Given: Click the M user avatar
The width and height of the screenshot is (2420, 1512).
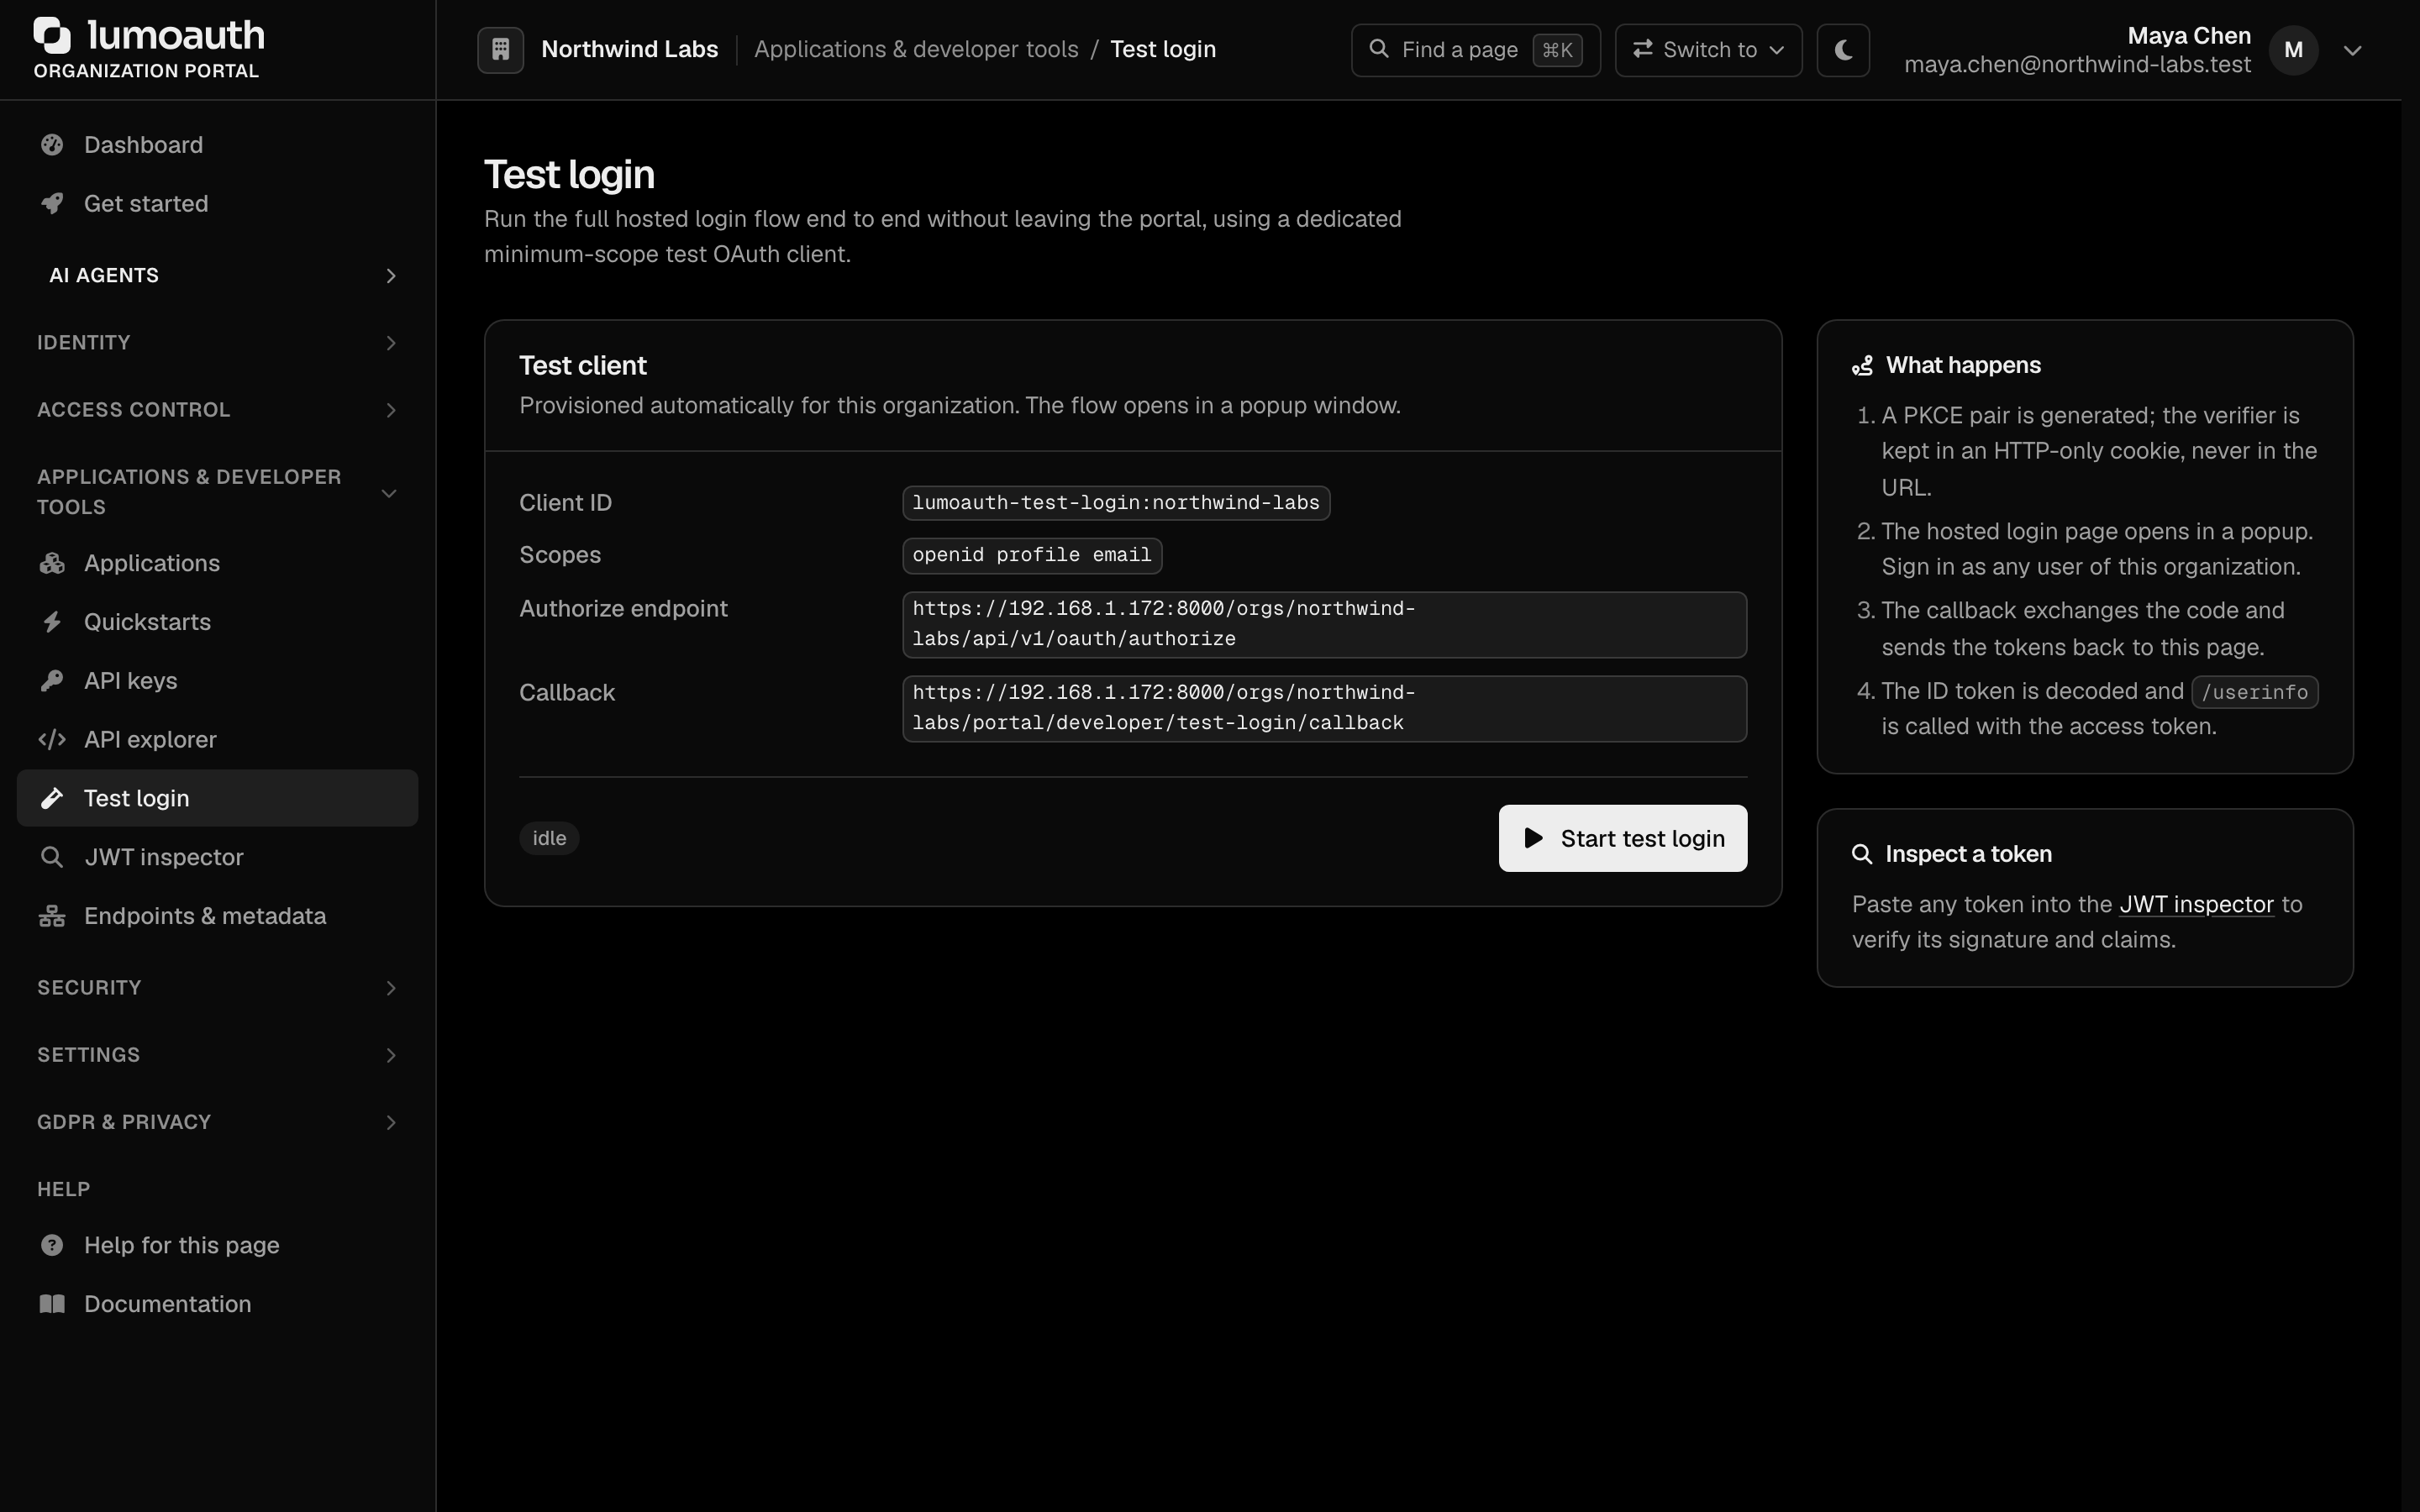Looking at the screenshot, I should tap(2294, 50).
